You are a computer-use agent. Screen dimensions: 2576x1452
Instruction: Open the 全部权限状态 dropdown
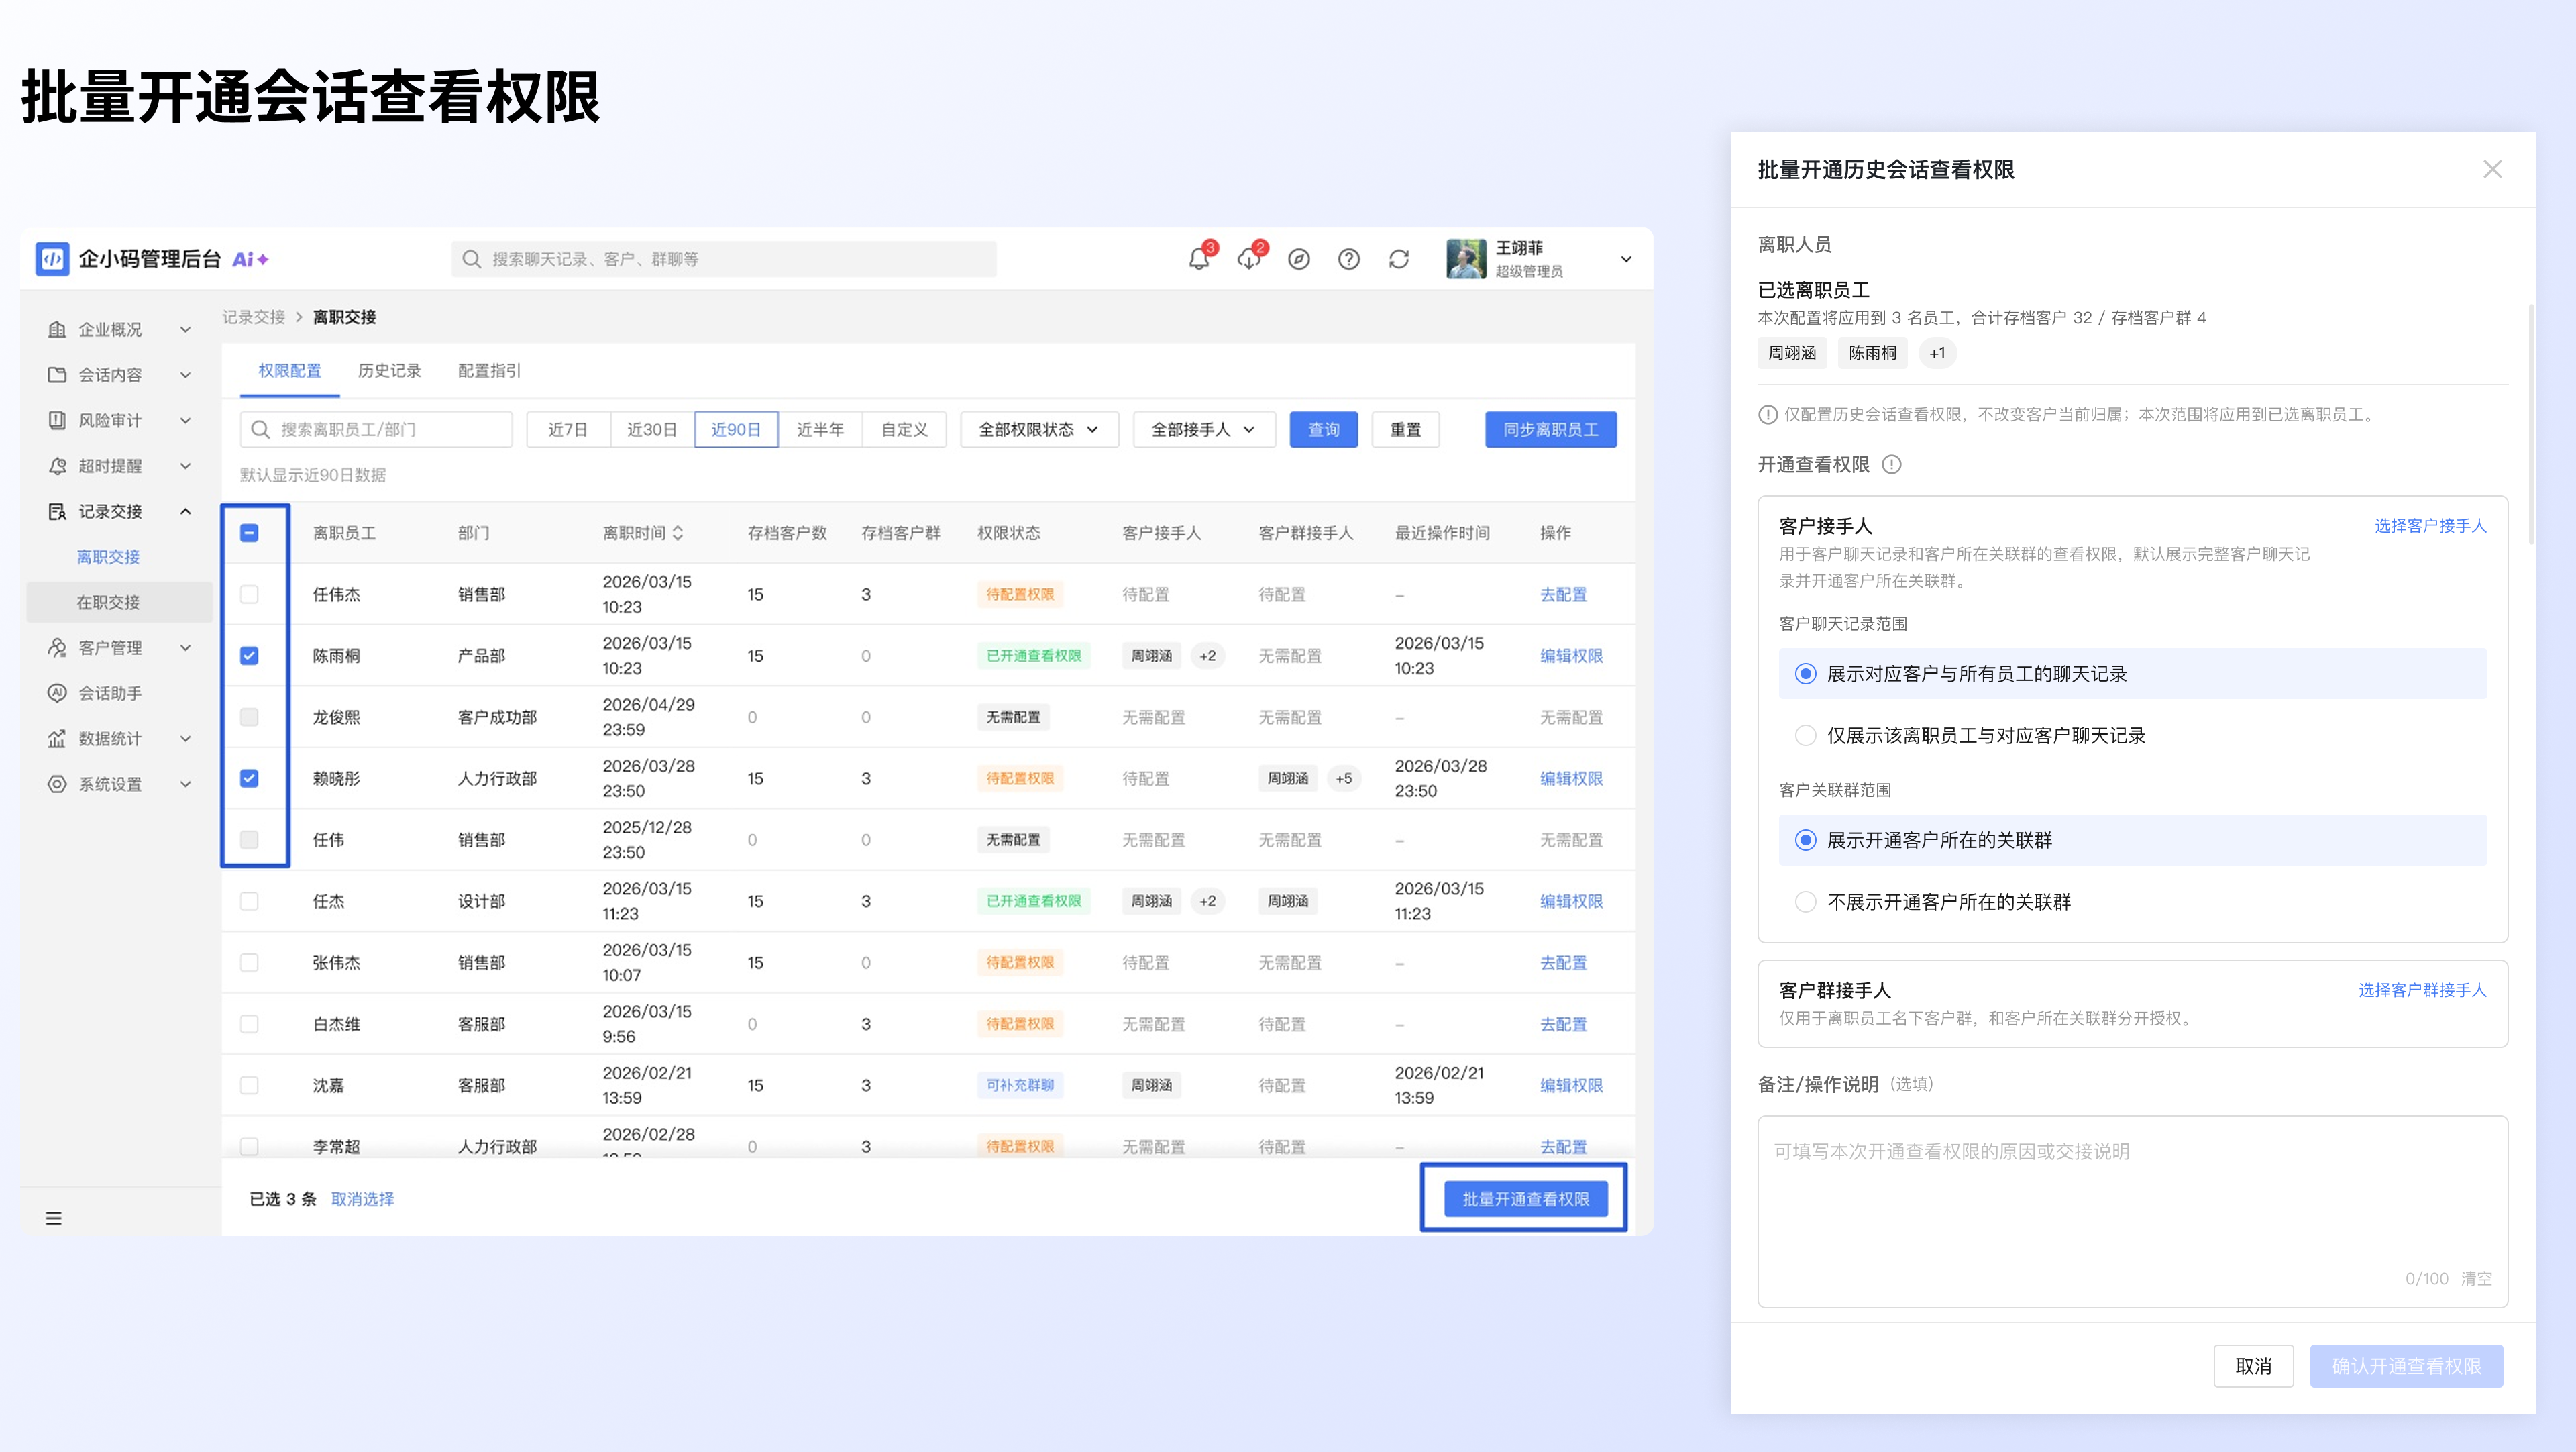click(1039, 429)
